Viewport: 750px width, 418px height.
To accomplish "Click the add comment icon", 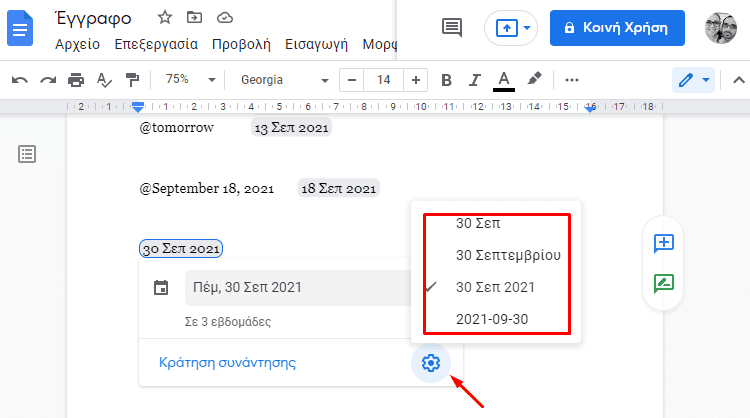I will (663, 243).
